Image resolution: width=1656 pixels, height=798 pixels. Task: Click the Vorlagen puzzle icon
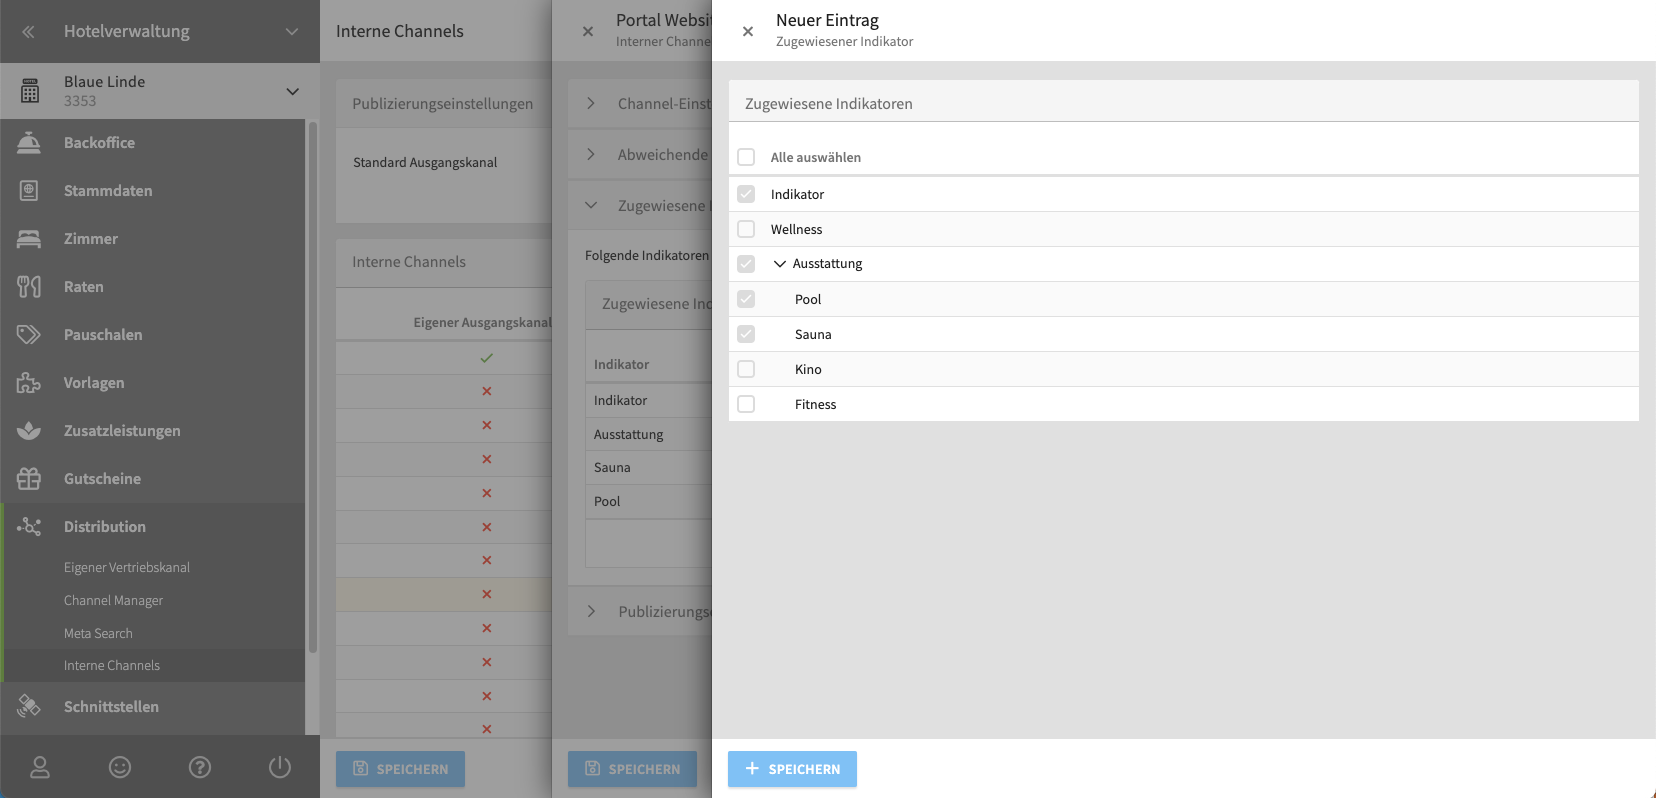tap(29, 383)
